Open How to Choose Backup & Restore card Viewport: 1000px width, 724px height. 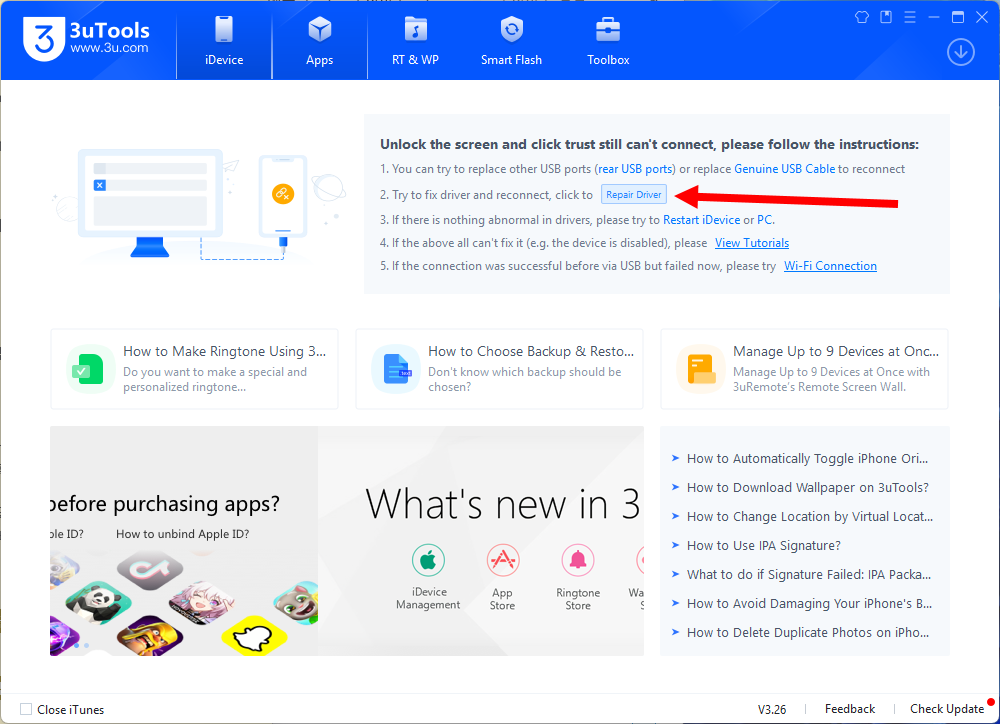point(499,369)
